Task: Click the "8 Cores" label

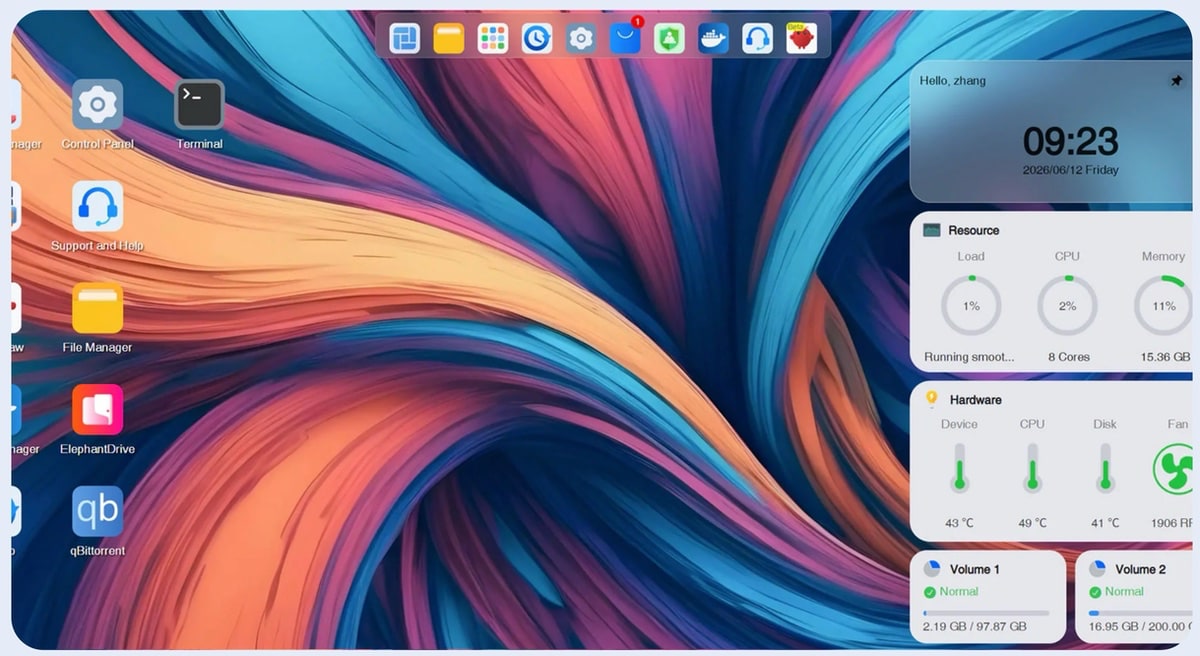Action: click(1068, 357)
